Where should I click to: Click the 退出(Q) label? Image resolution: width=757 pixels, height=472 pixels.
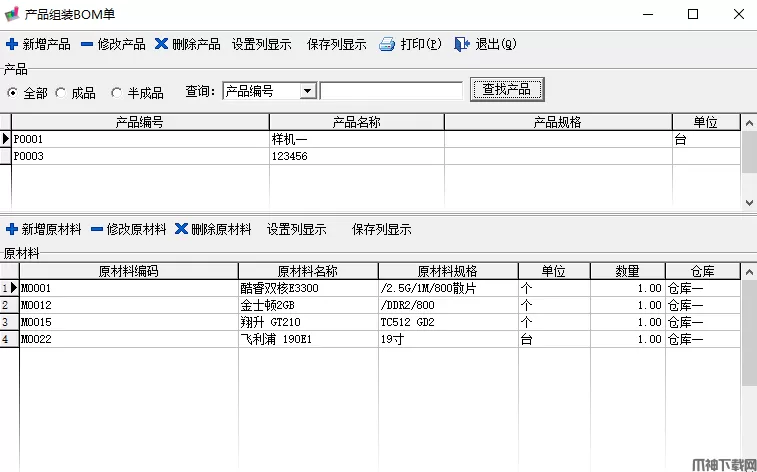pos(496,44)
